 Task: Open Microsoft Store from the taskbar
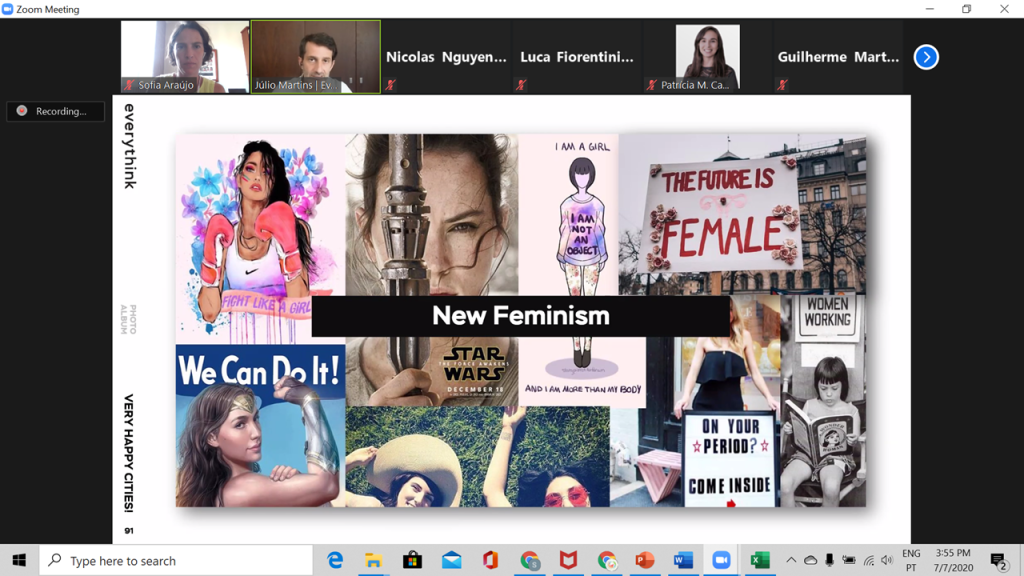coord(412,561)
